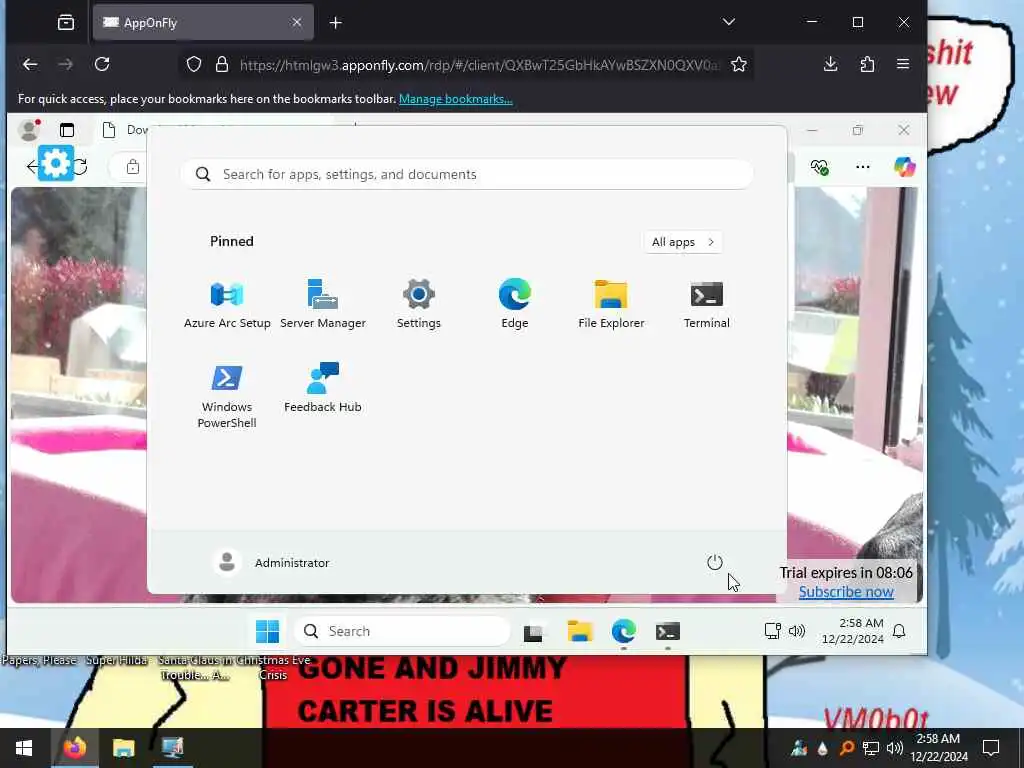Open Feedback Hub from Start menu
The height and width of the screenshot is (768, 1024).
tap(323, 388)
